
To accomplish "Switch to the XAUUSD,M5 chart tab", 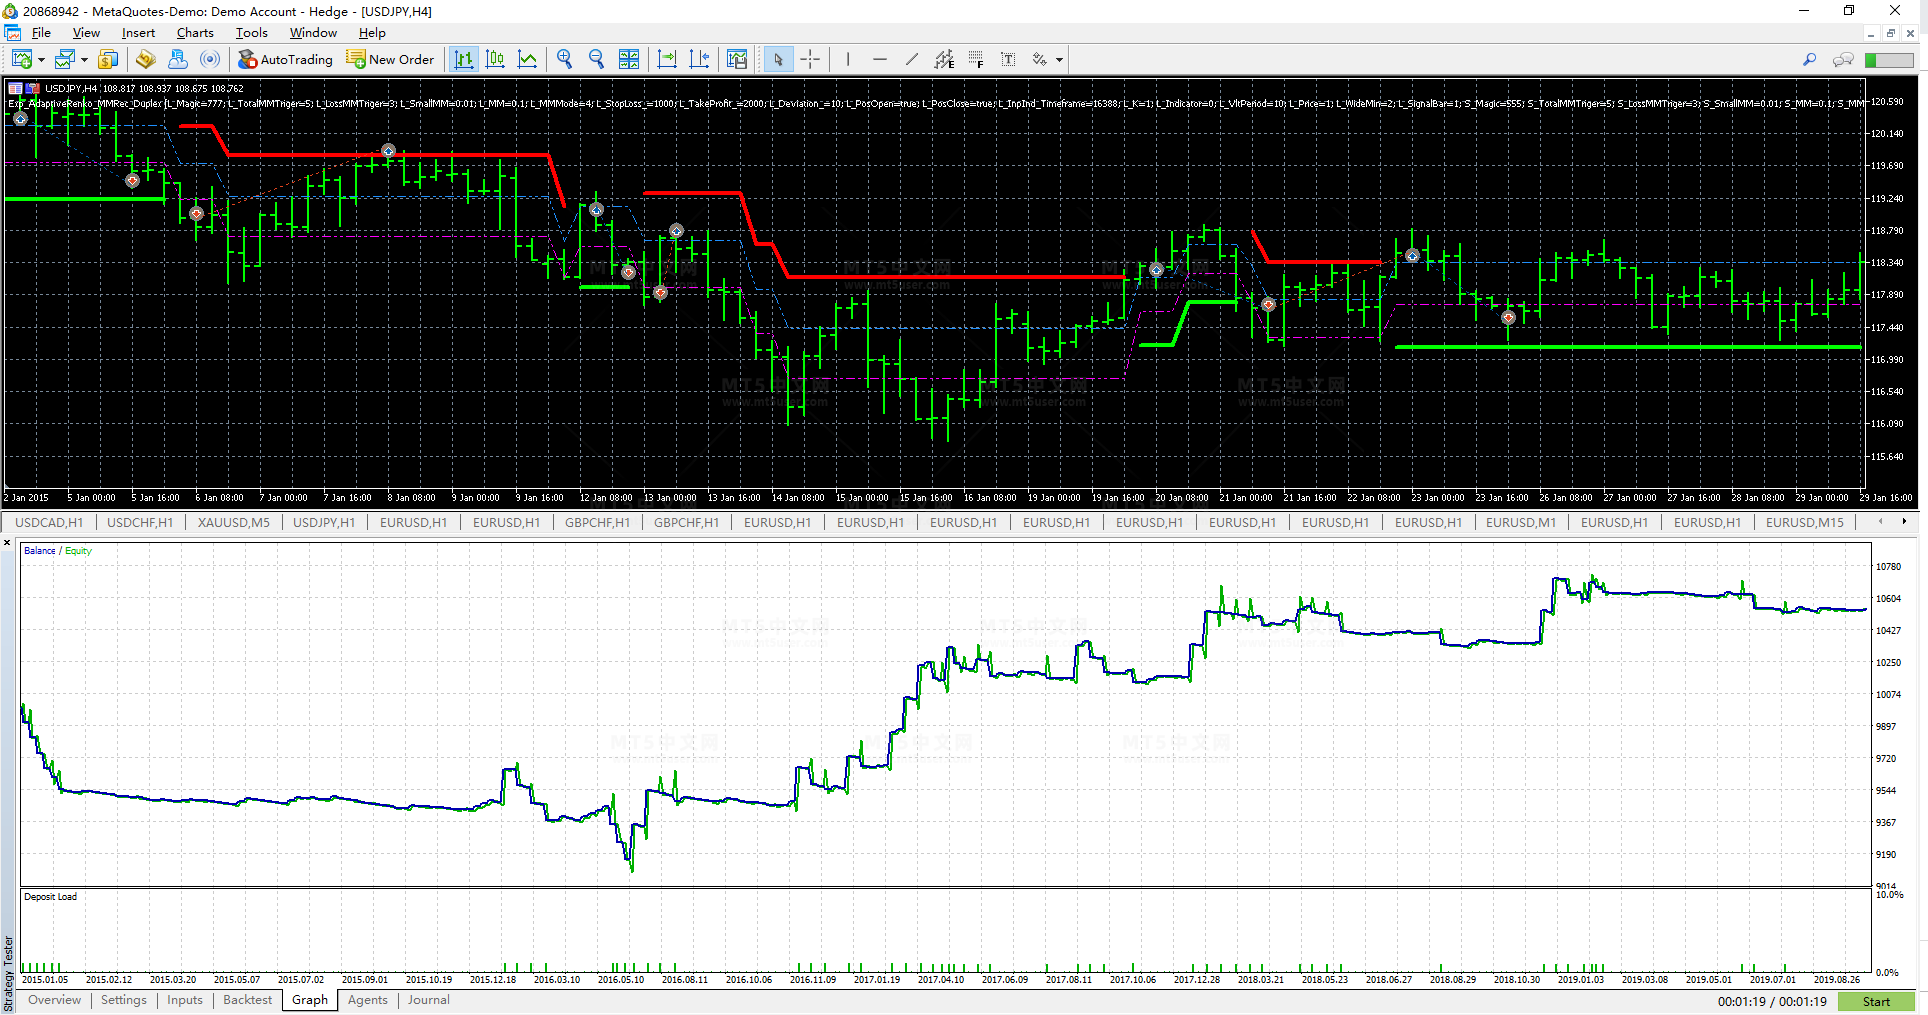I will 233,522.
